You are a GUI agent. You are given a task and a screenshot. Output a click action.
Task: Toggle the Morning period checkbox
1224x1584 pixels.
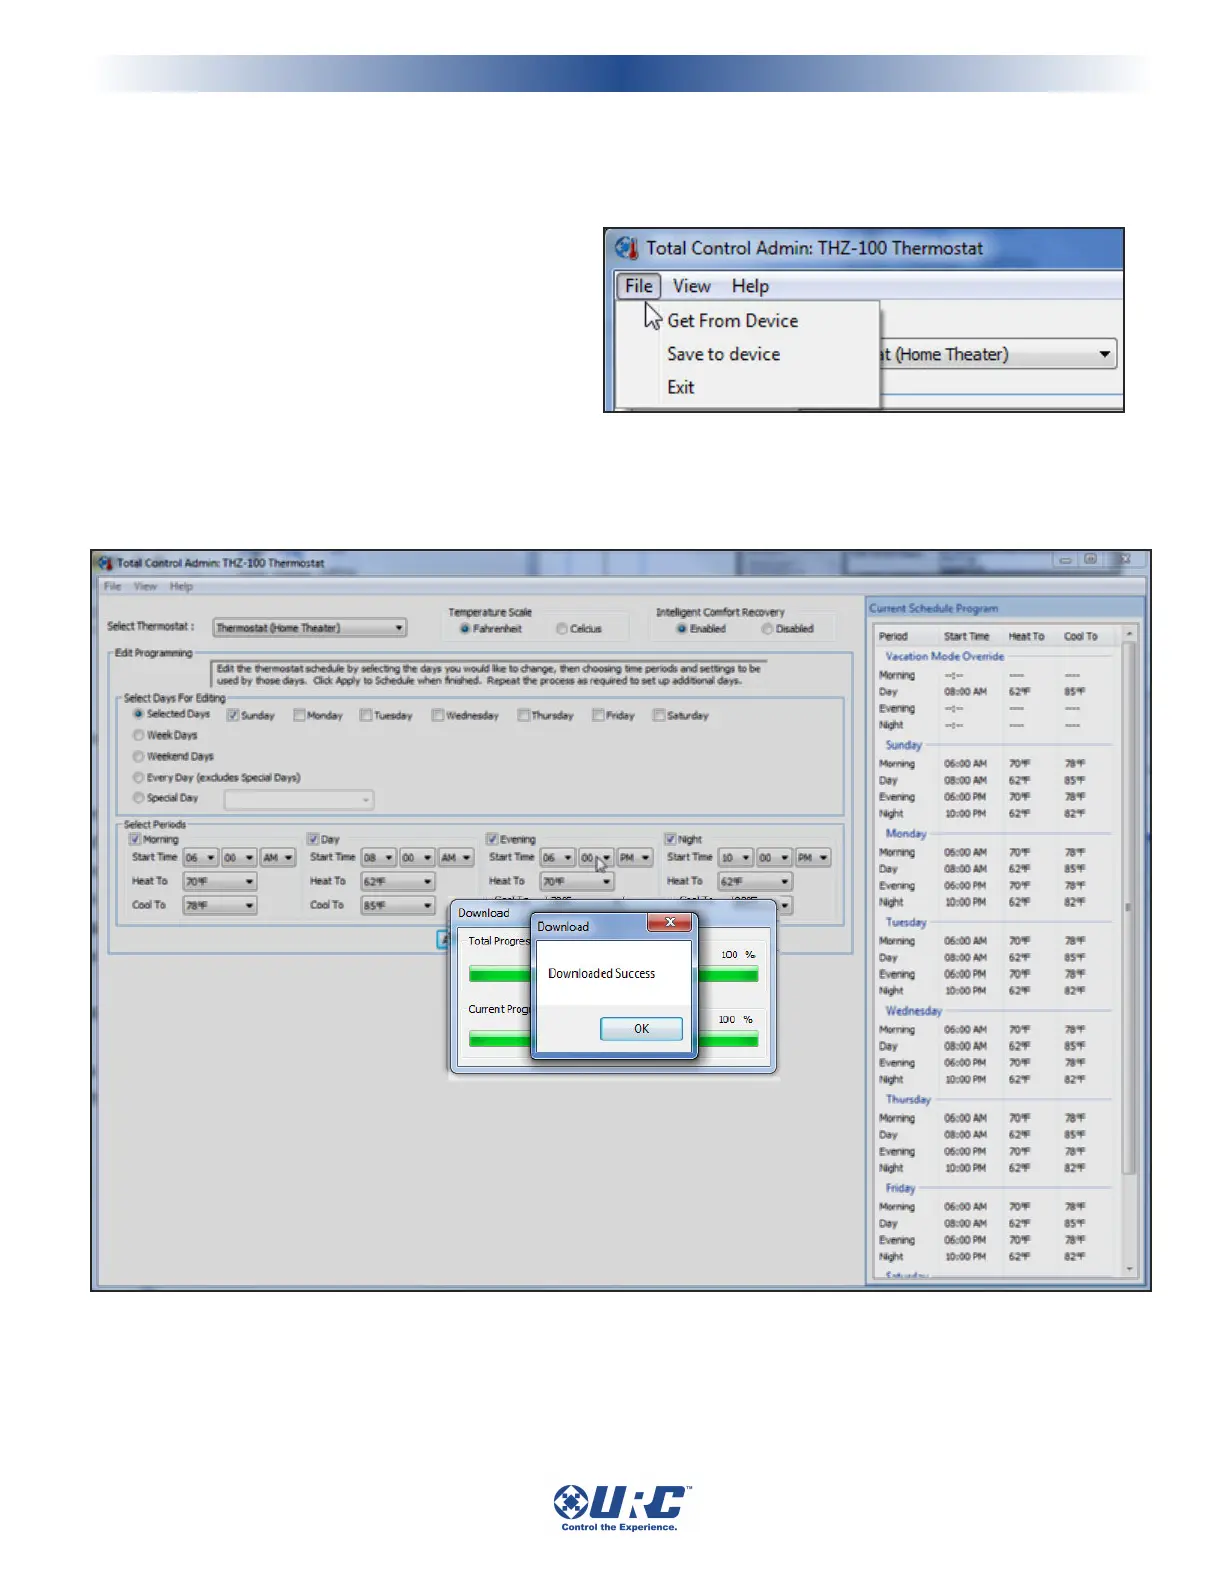135,839
